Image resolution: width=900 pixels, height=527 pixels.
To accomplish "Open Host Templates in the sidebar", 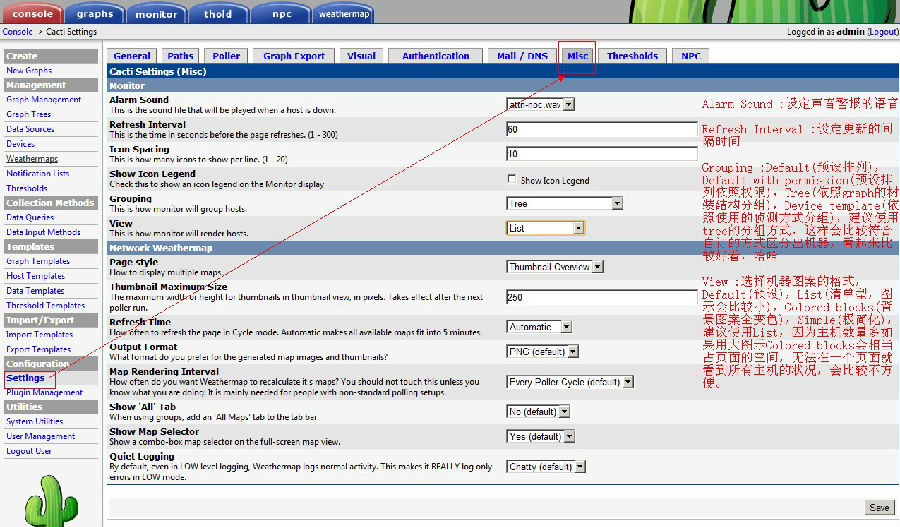I will 36,276.
